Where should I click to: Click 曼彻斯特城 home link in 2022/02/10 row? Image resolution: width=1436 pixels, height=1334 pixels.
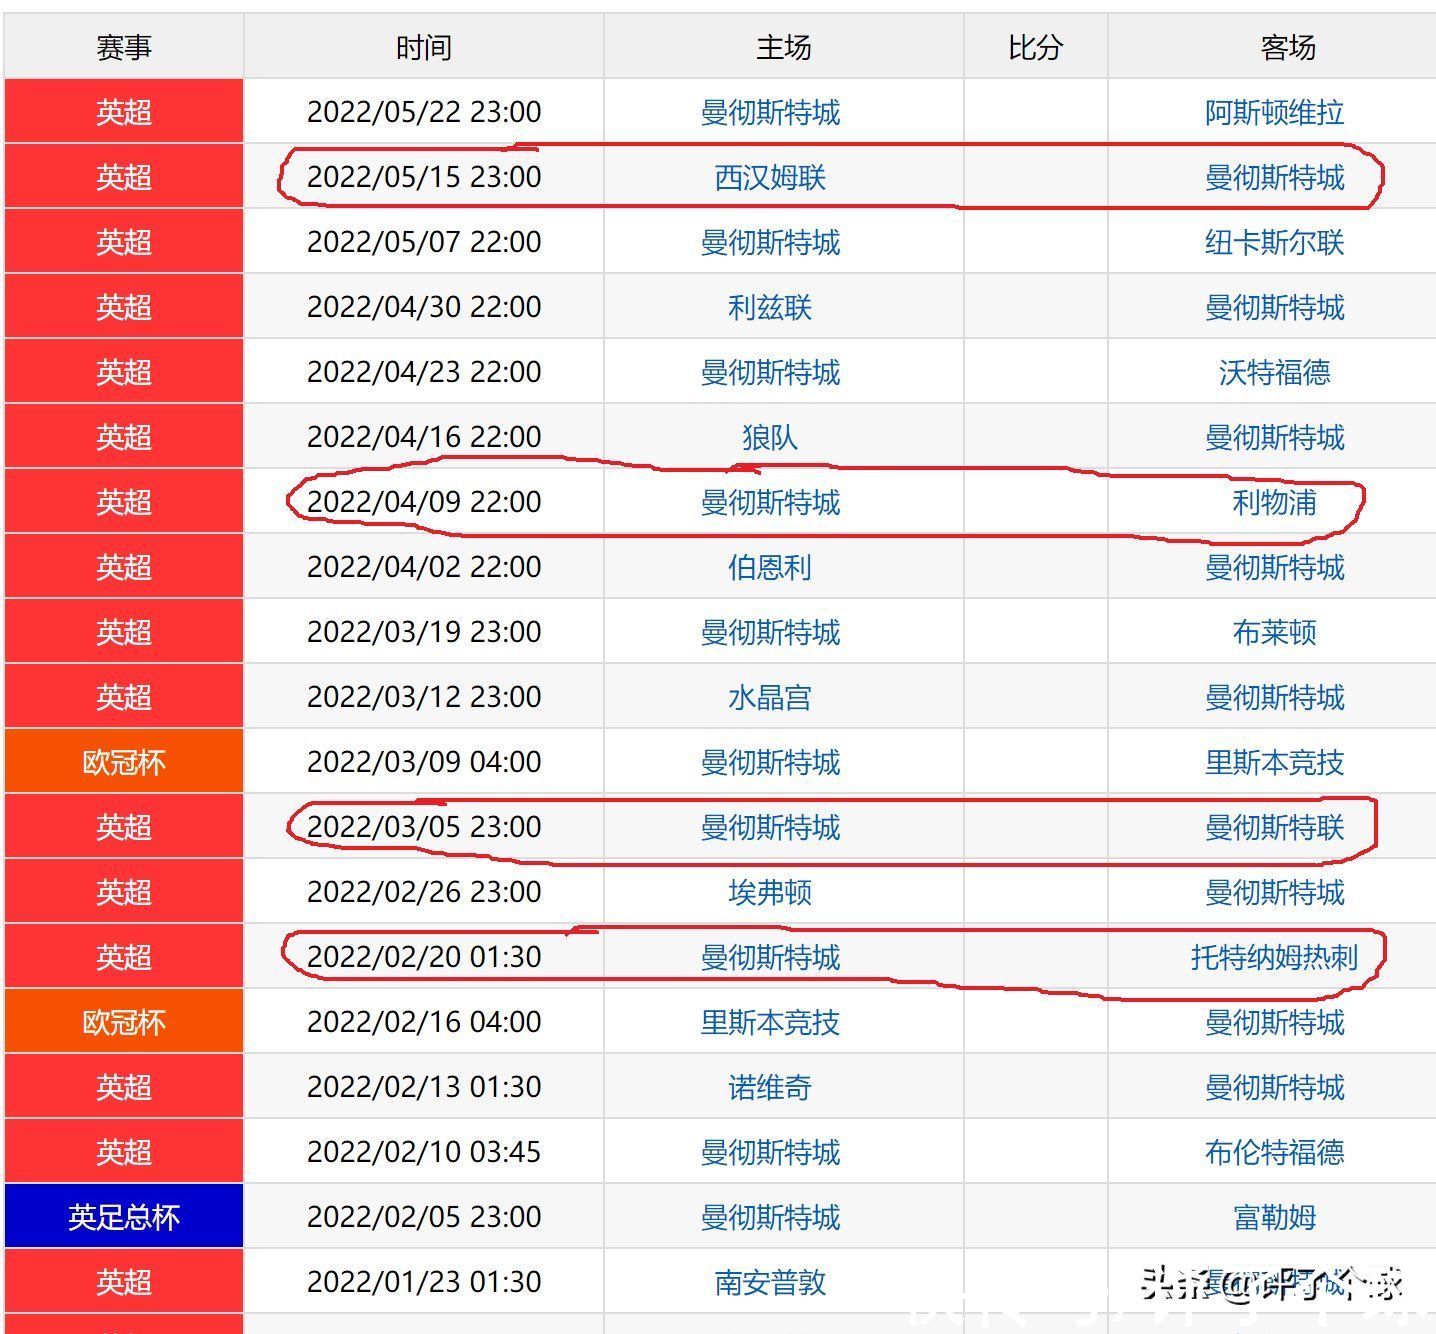(x=770, y=1152)
